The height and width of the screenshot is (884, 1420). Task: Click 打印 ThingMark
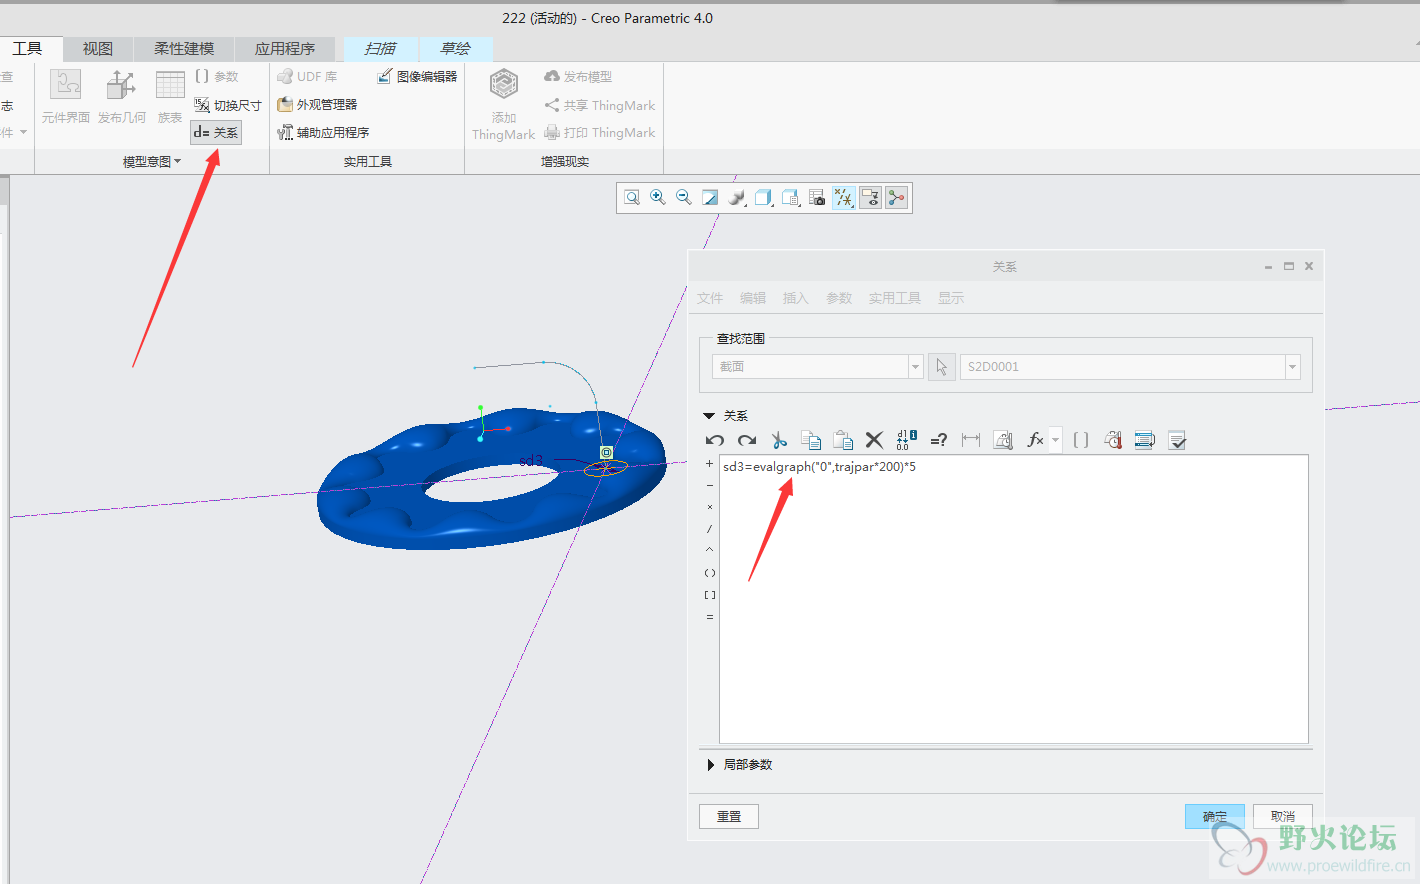[600, 132]
